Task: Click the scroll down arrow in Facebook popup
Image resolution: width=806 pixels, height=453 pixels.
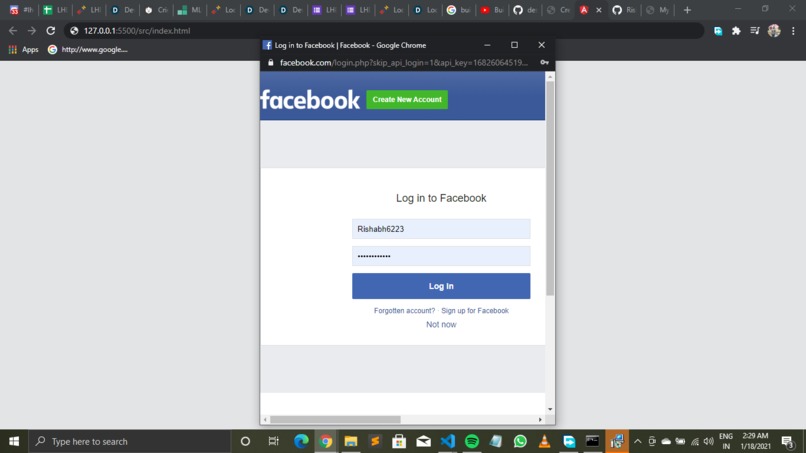Action: (x=550, y=409)
